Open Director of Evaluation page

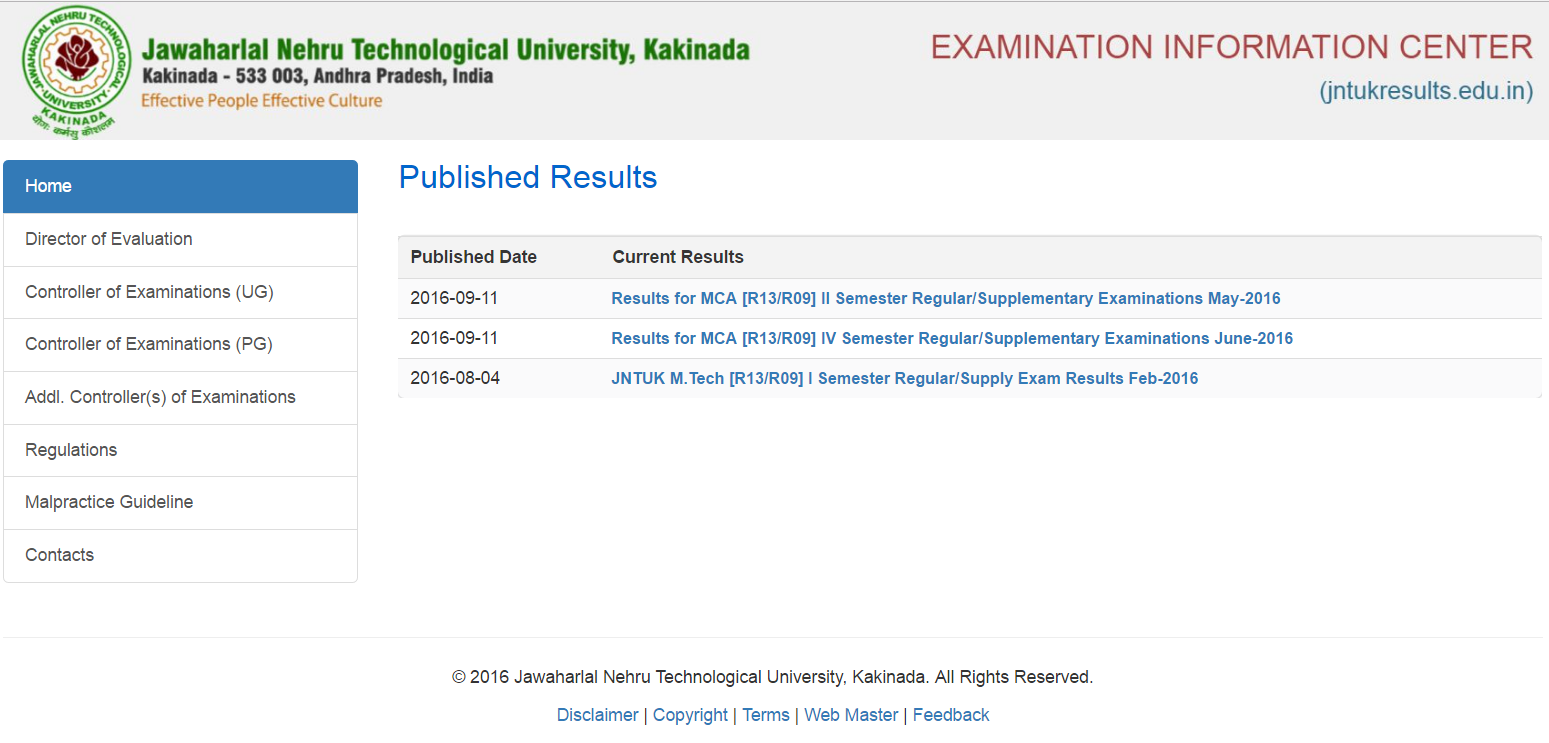[180, 239]
